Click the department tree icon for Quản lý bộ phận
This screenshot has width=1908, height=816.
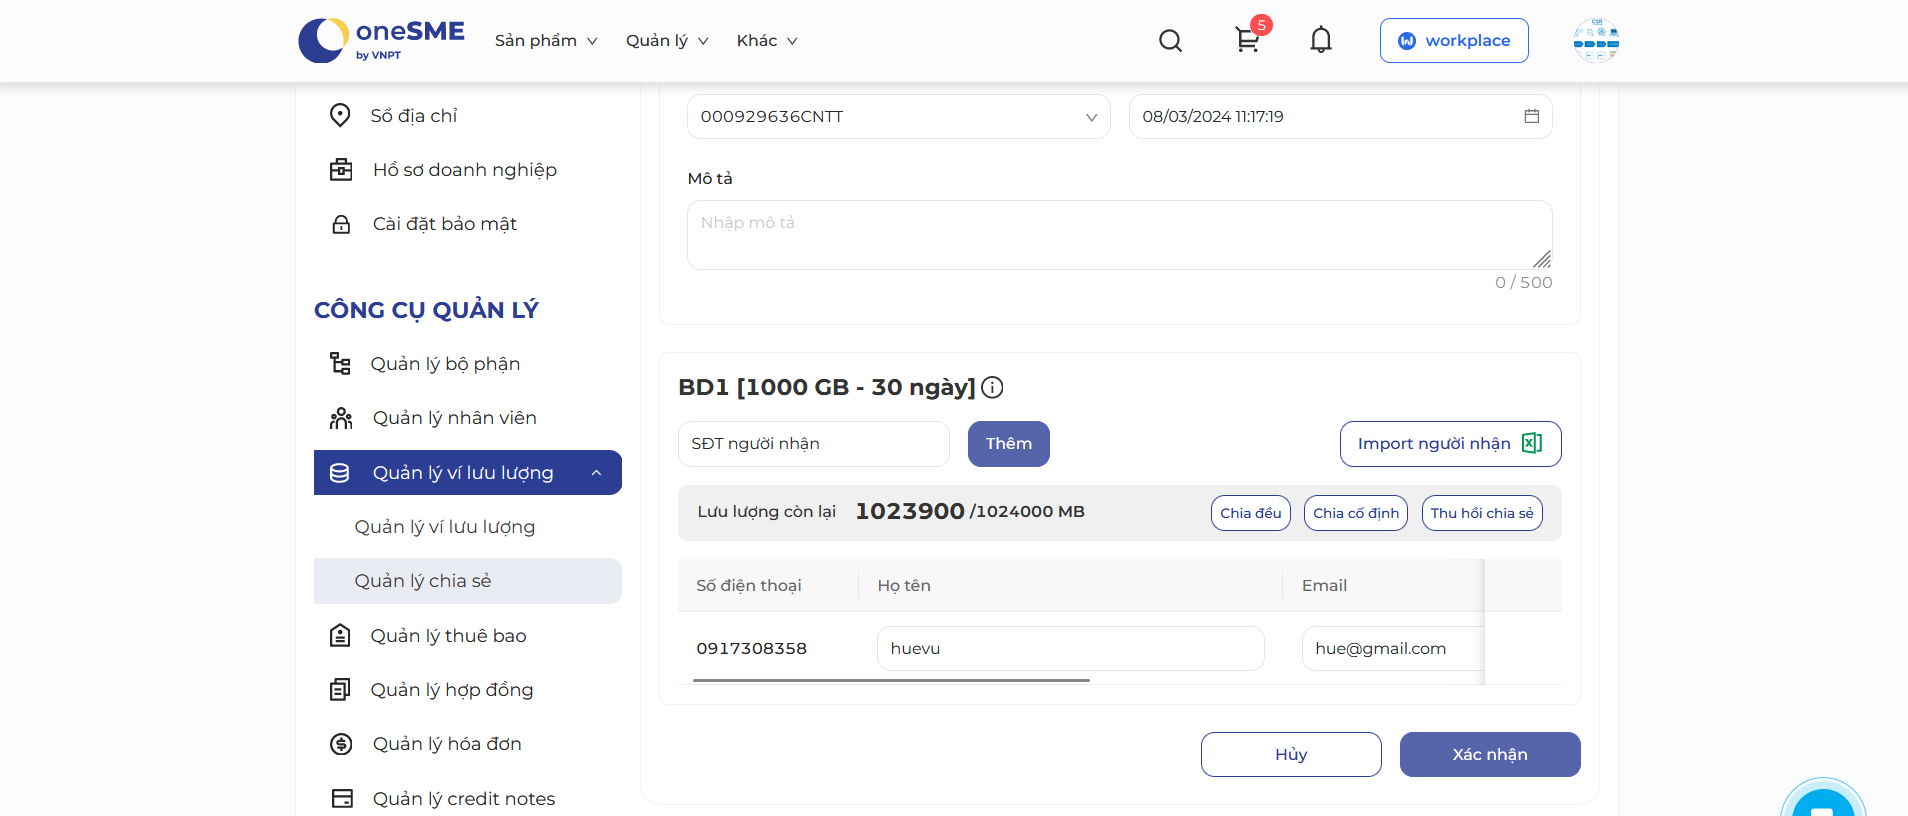pyautogui.click(x=340, y=363)
